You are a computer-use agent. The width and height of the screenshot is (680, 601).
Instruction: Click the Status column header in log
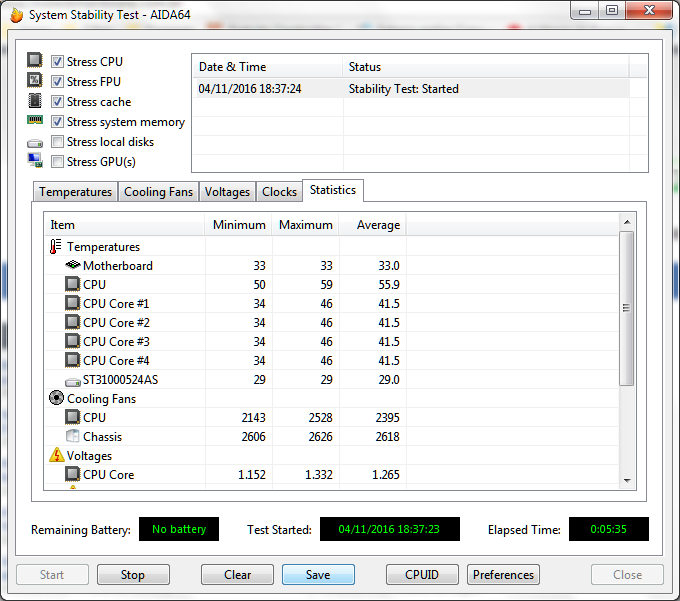pyautogui.click(x=486, y=67)
